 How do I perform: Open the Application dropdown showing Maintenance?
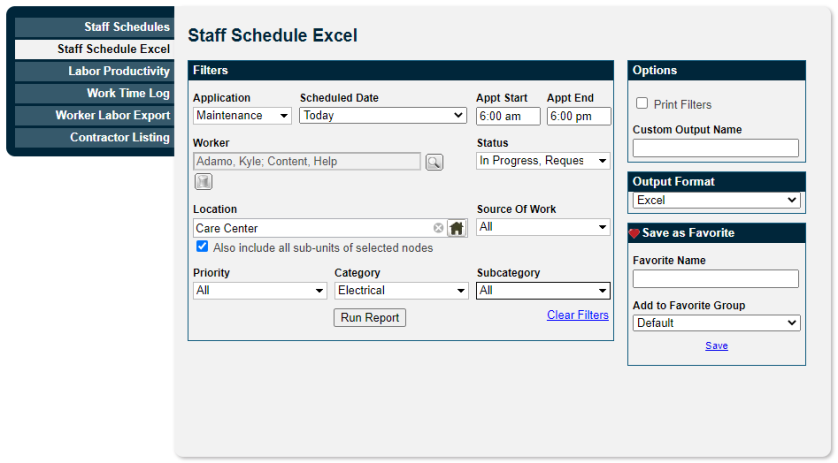tap(242, 115)
